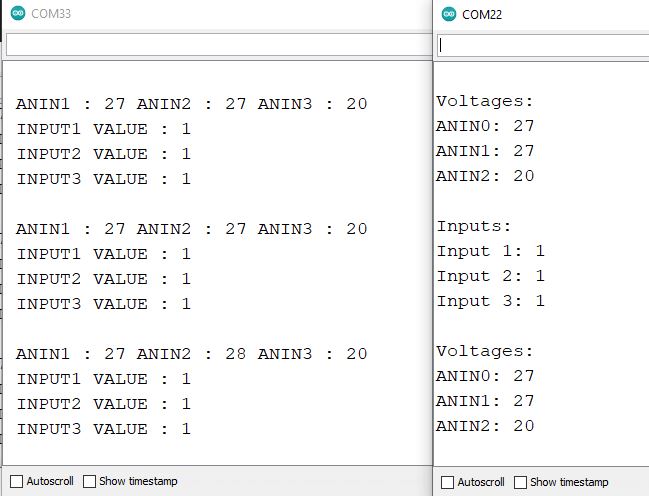
Task: Click the Arduino icon in COM22 title bar
Action: coord(449,14)
